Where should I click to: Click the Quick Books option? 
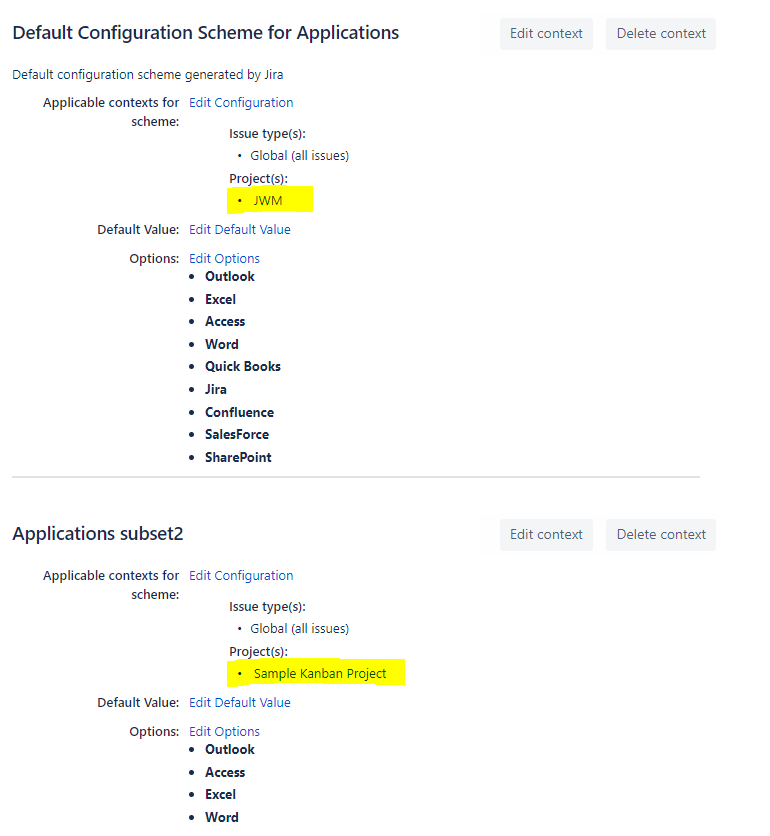click(x=243, y=366)
